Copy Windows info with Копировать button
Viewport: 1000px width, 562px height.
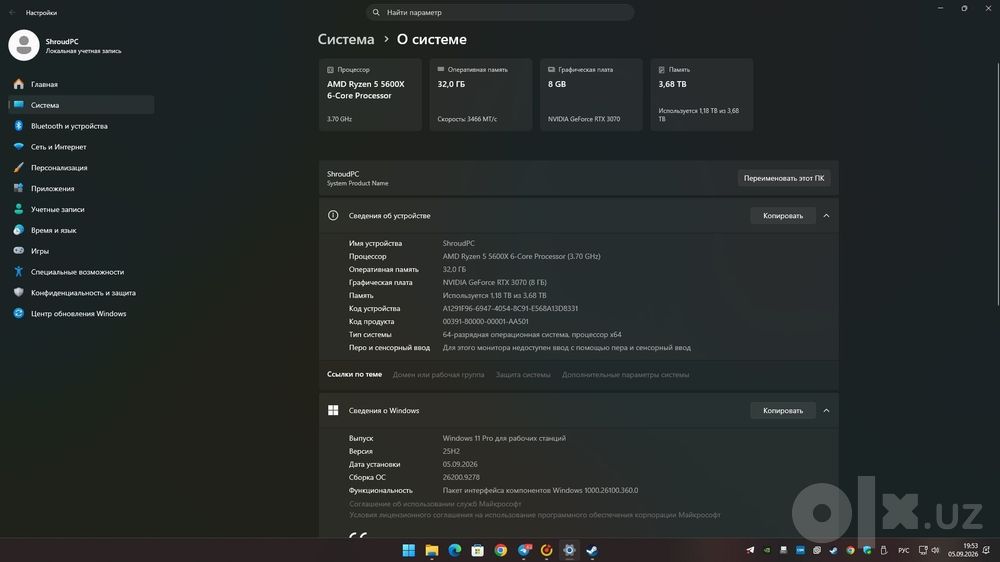[783, 411]
